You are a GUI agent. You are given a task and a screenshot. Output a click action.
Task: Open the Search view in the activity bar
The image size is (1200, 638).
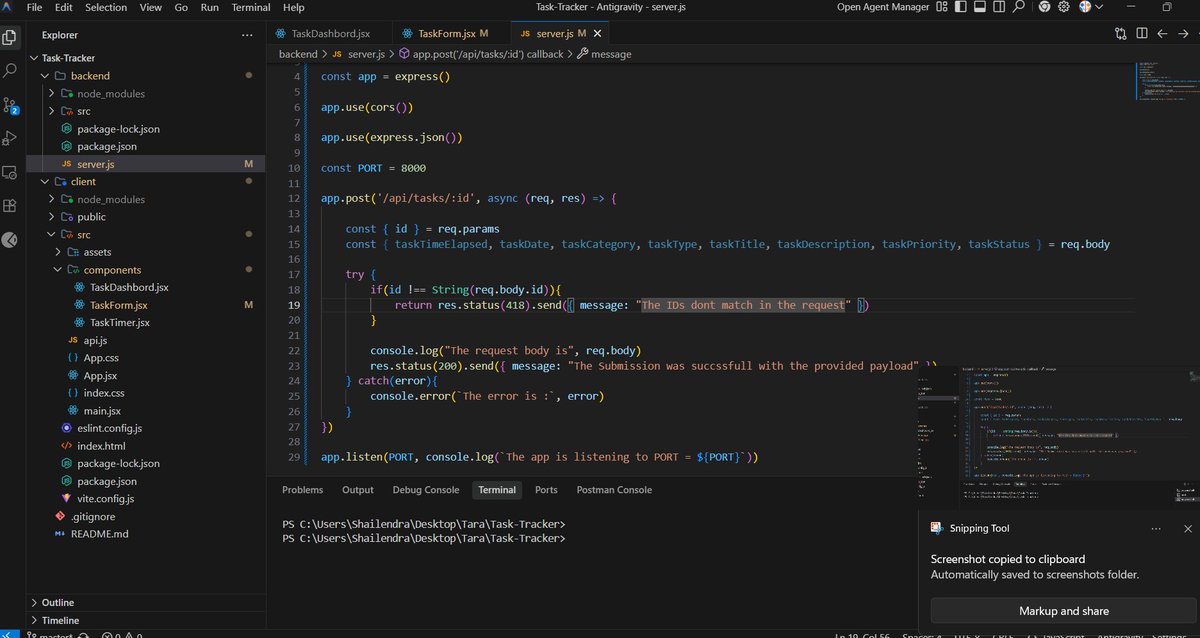coord(10,71)
